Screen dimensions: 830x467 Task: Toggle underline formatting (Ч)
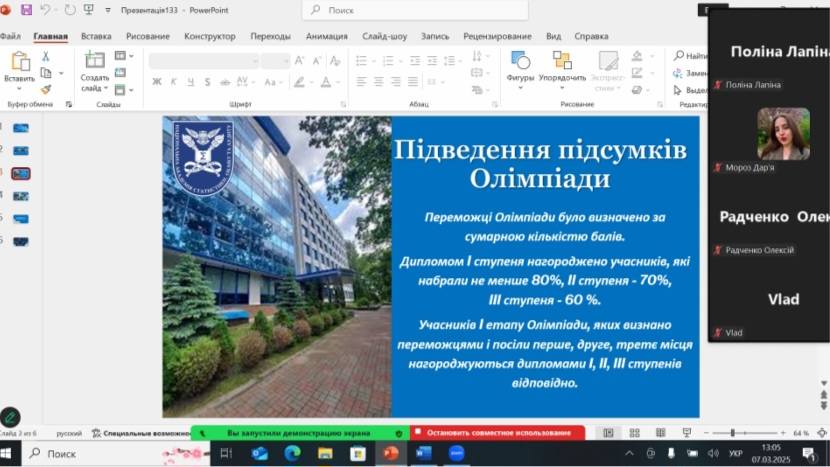click(x=190, y=82)
